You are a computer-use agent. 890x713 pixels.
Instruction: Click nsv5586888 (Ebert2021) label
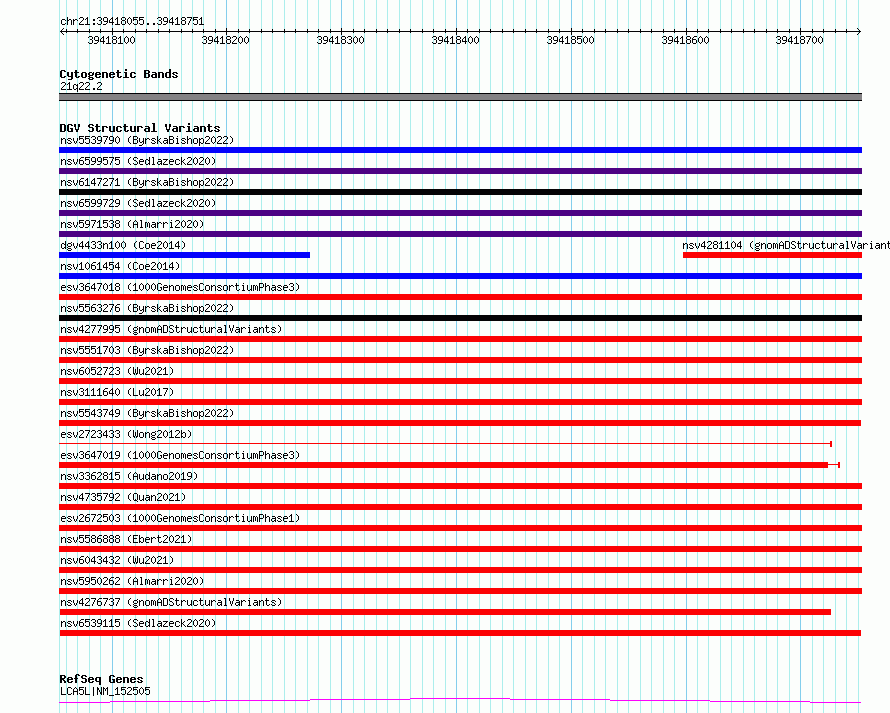[126, 539]
